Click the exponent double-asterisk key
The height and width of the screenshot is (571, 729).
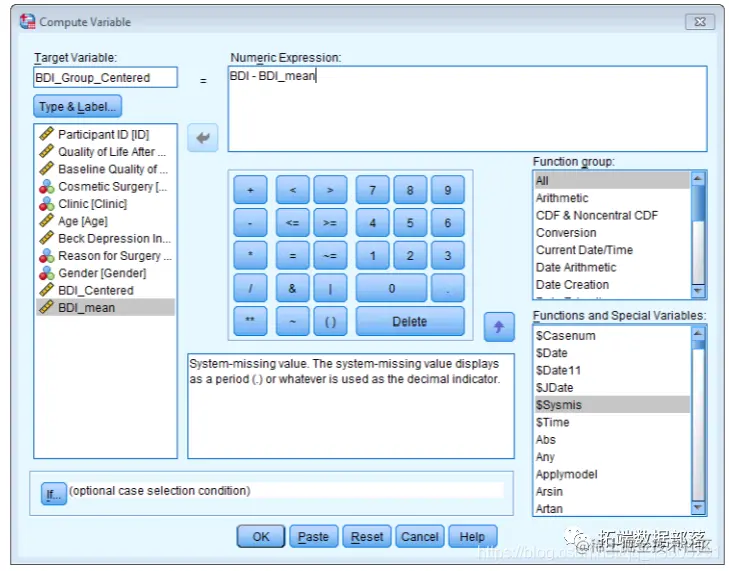pyautogui.click(x=250, y=321)
